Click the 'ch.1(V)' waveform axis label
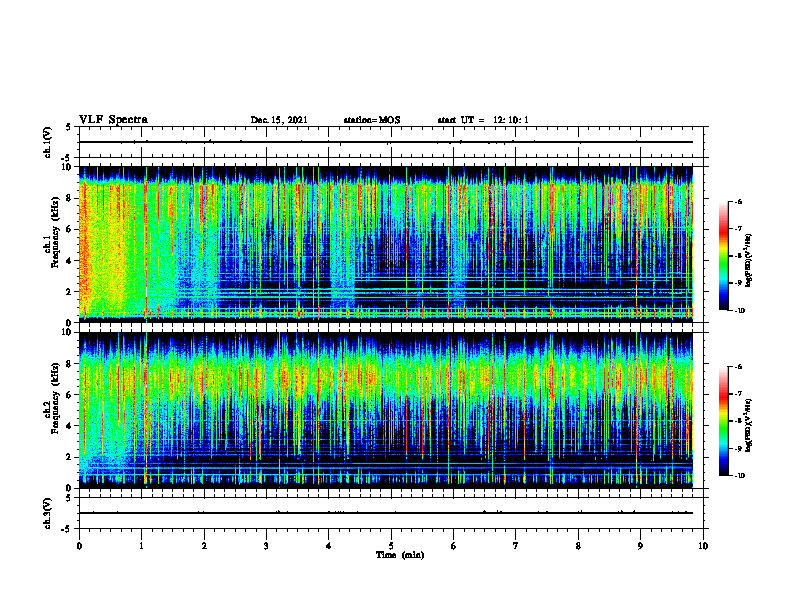This screenshot has height=612, width=792. (x=47, y=142)
